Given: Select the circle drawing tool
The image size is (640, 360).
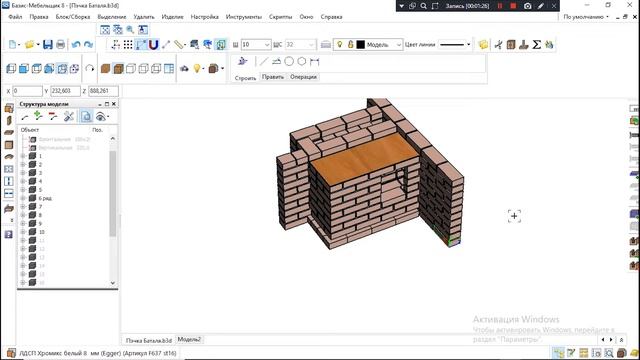Looking at the screenshot, I should [x=289, y=62].
